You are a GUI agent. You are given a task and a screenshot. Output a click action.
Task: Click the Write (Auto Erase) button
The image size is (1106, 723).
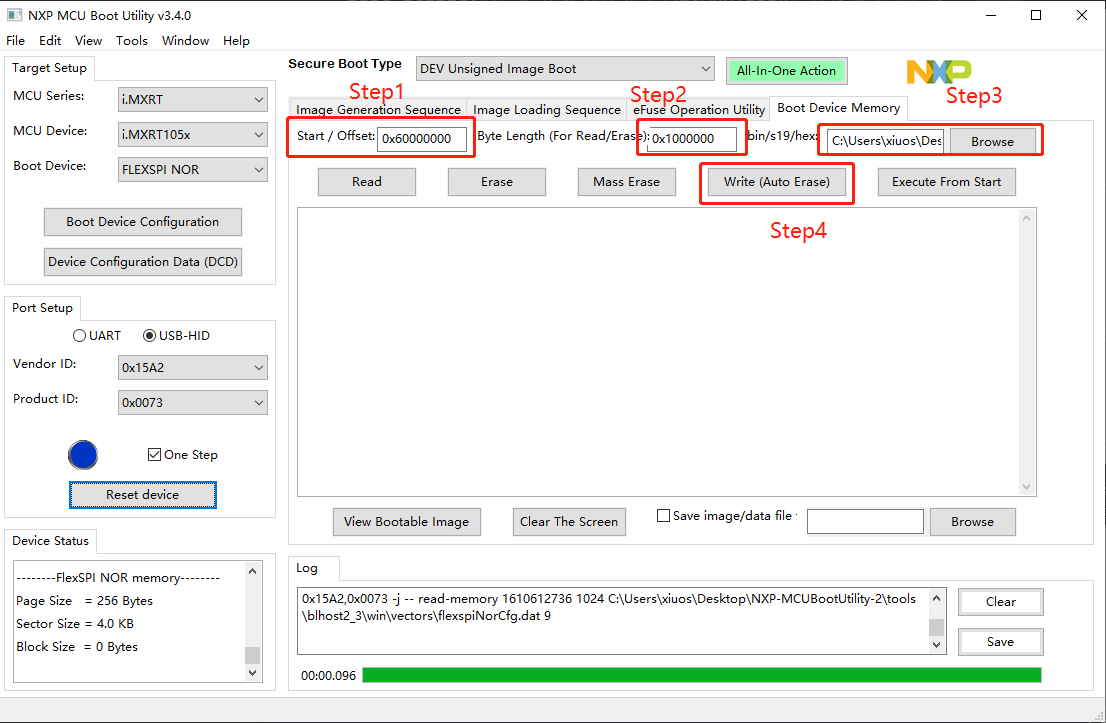click(x=777, y=182)
